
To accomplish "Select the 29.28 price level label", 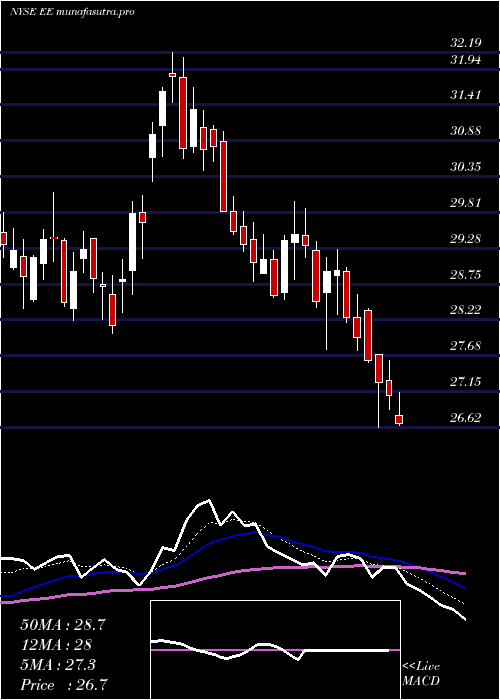I will coord(466,239).
